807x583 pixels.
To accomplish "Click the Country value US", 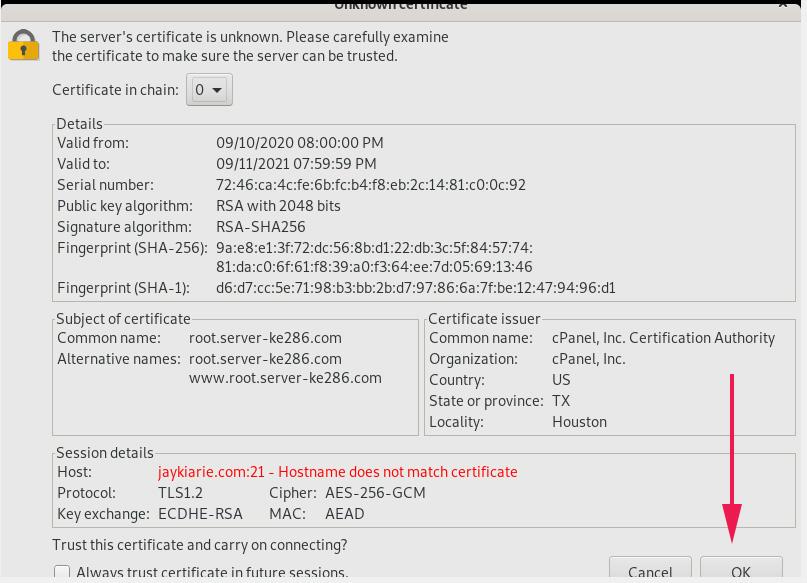I will 561,380.
